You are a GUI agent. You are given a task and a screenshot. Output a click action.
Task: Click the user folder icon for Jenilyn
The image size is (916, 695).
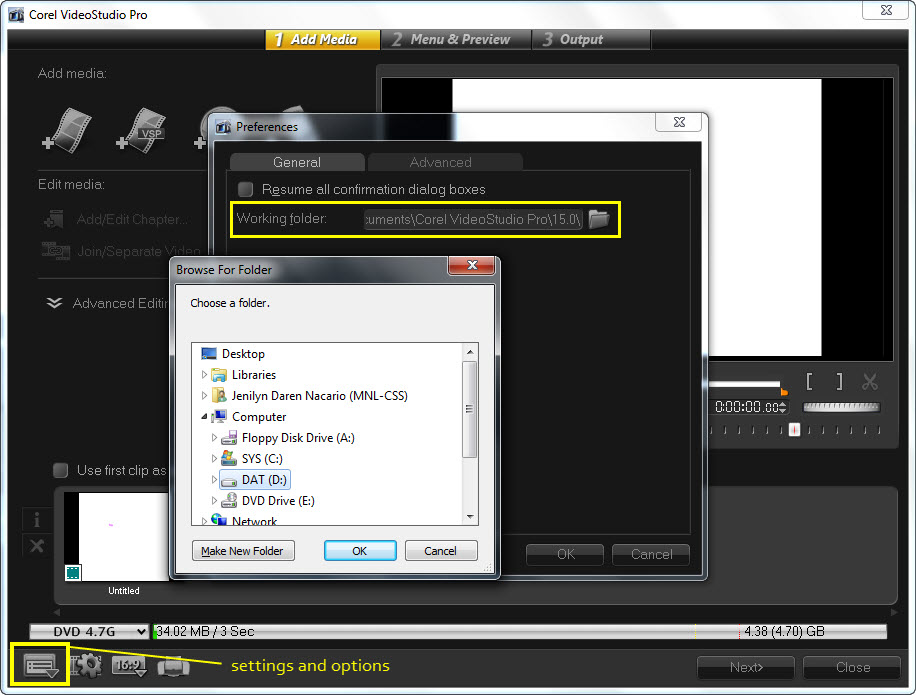[219, 396]
